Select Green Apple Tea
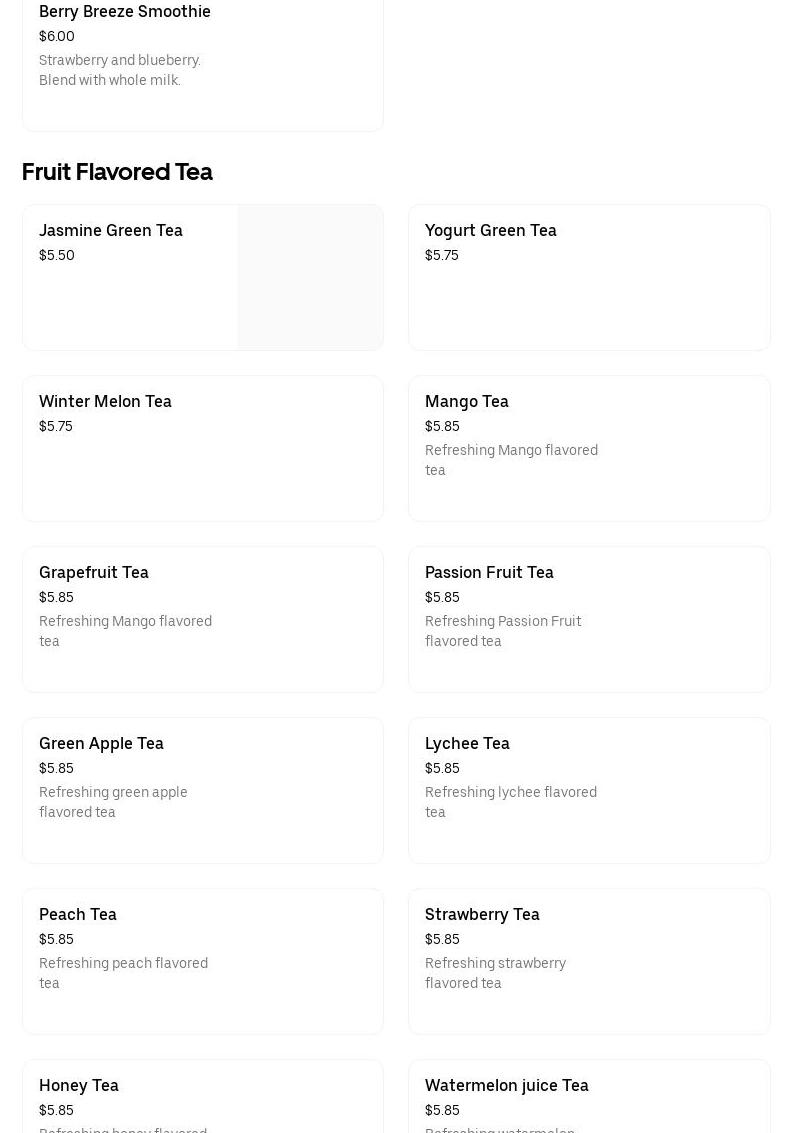The width and height of the screenshot is (804, 1133). pyautogui.click(x=202, y=790)
